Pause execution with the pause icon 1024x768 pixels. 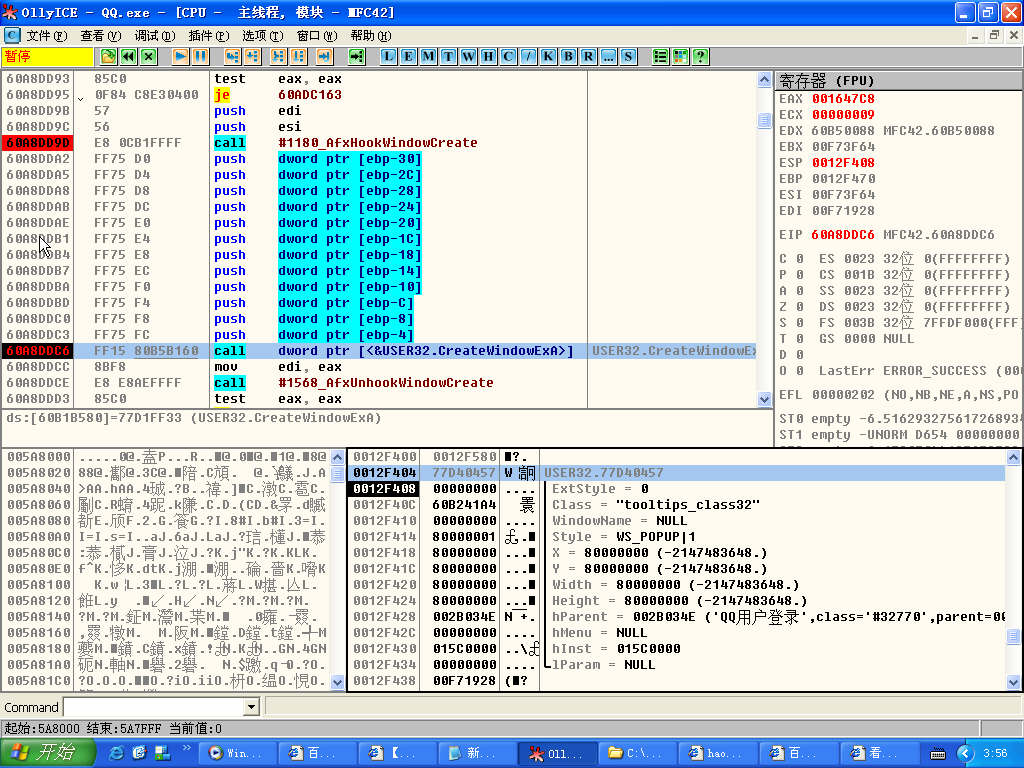(201, 56)
